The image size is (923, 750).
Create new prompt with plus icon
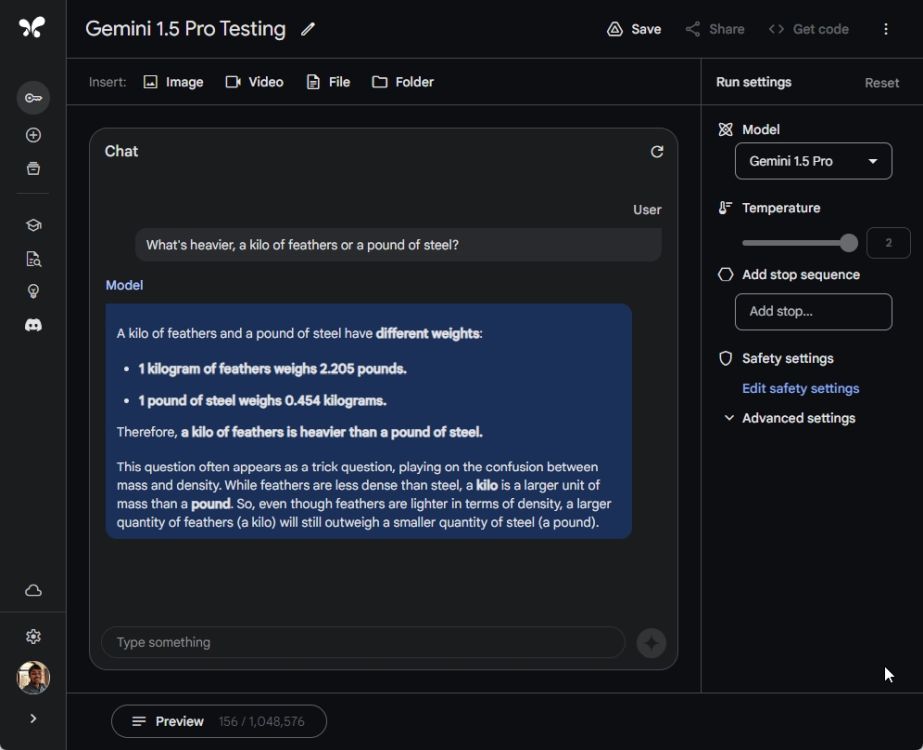pos(33,135)
